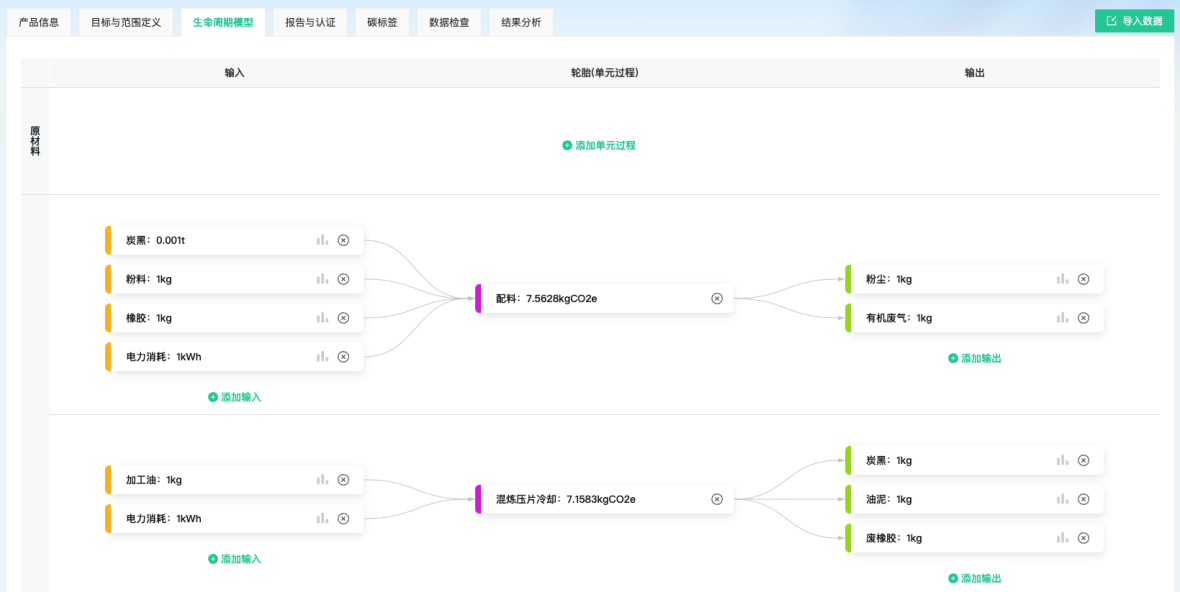
Task: Remove the 配料 unit process node
Action: (x=717, y=299)
